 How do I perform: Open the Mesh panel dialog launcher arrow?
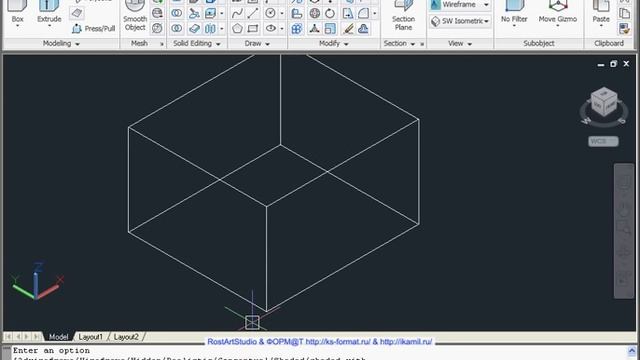click(x=162, y=44)
